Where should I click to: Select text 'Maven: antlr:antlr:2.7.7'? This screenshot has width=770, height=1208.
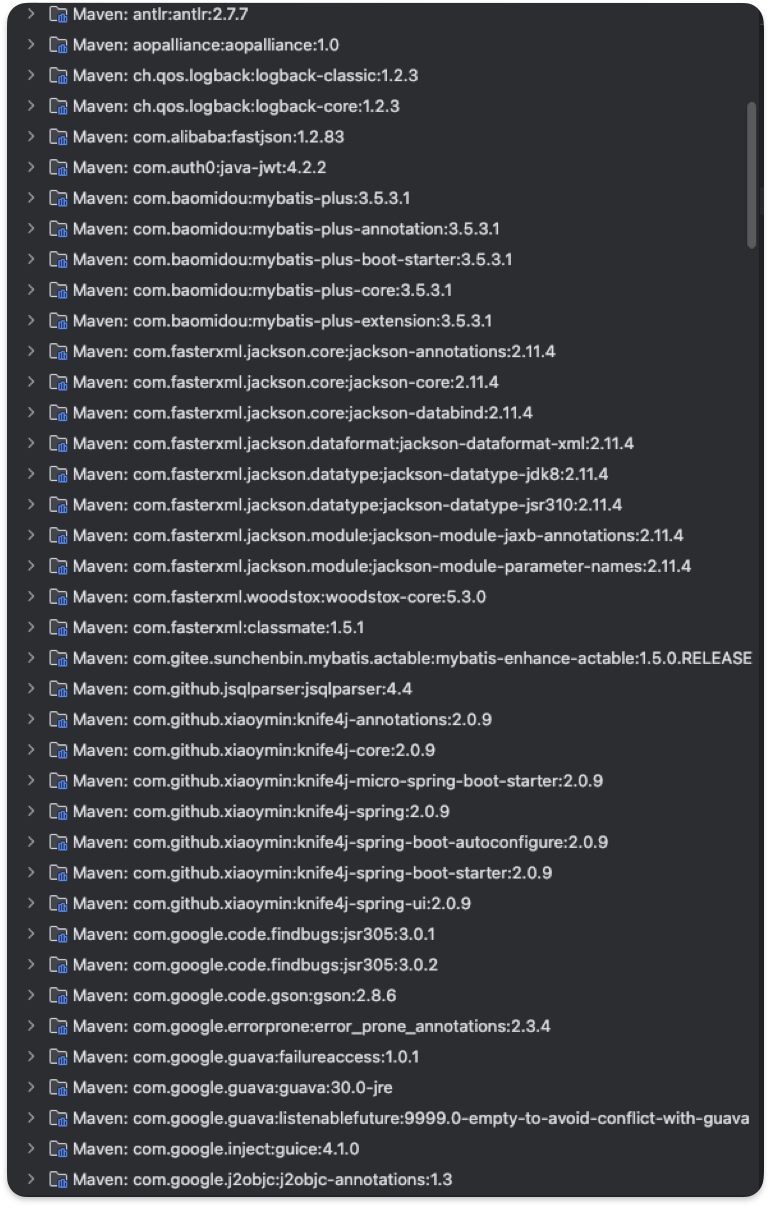[x=159, y=14]
